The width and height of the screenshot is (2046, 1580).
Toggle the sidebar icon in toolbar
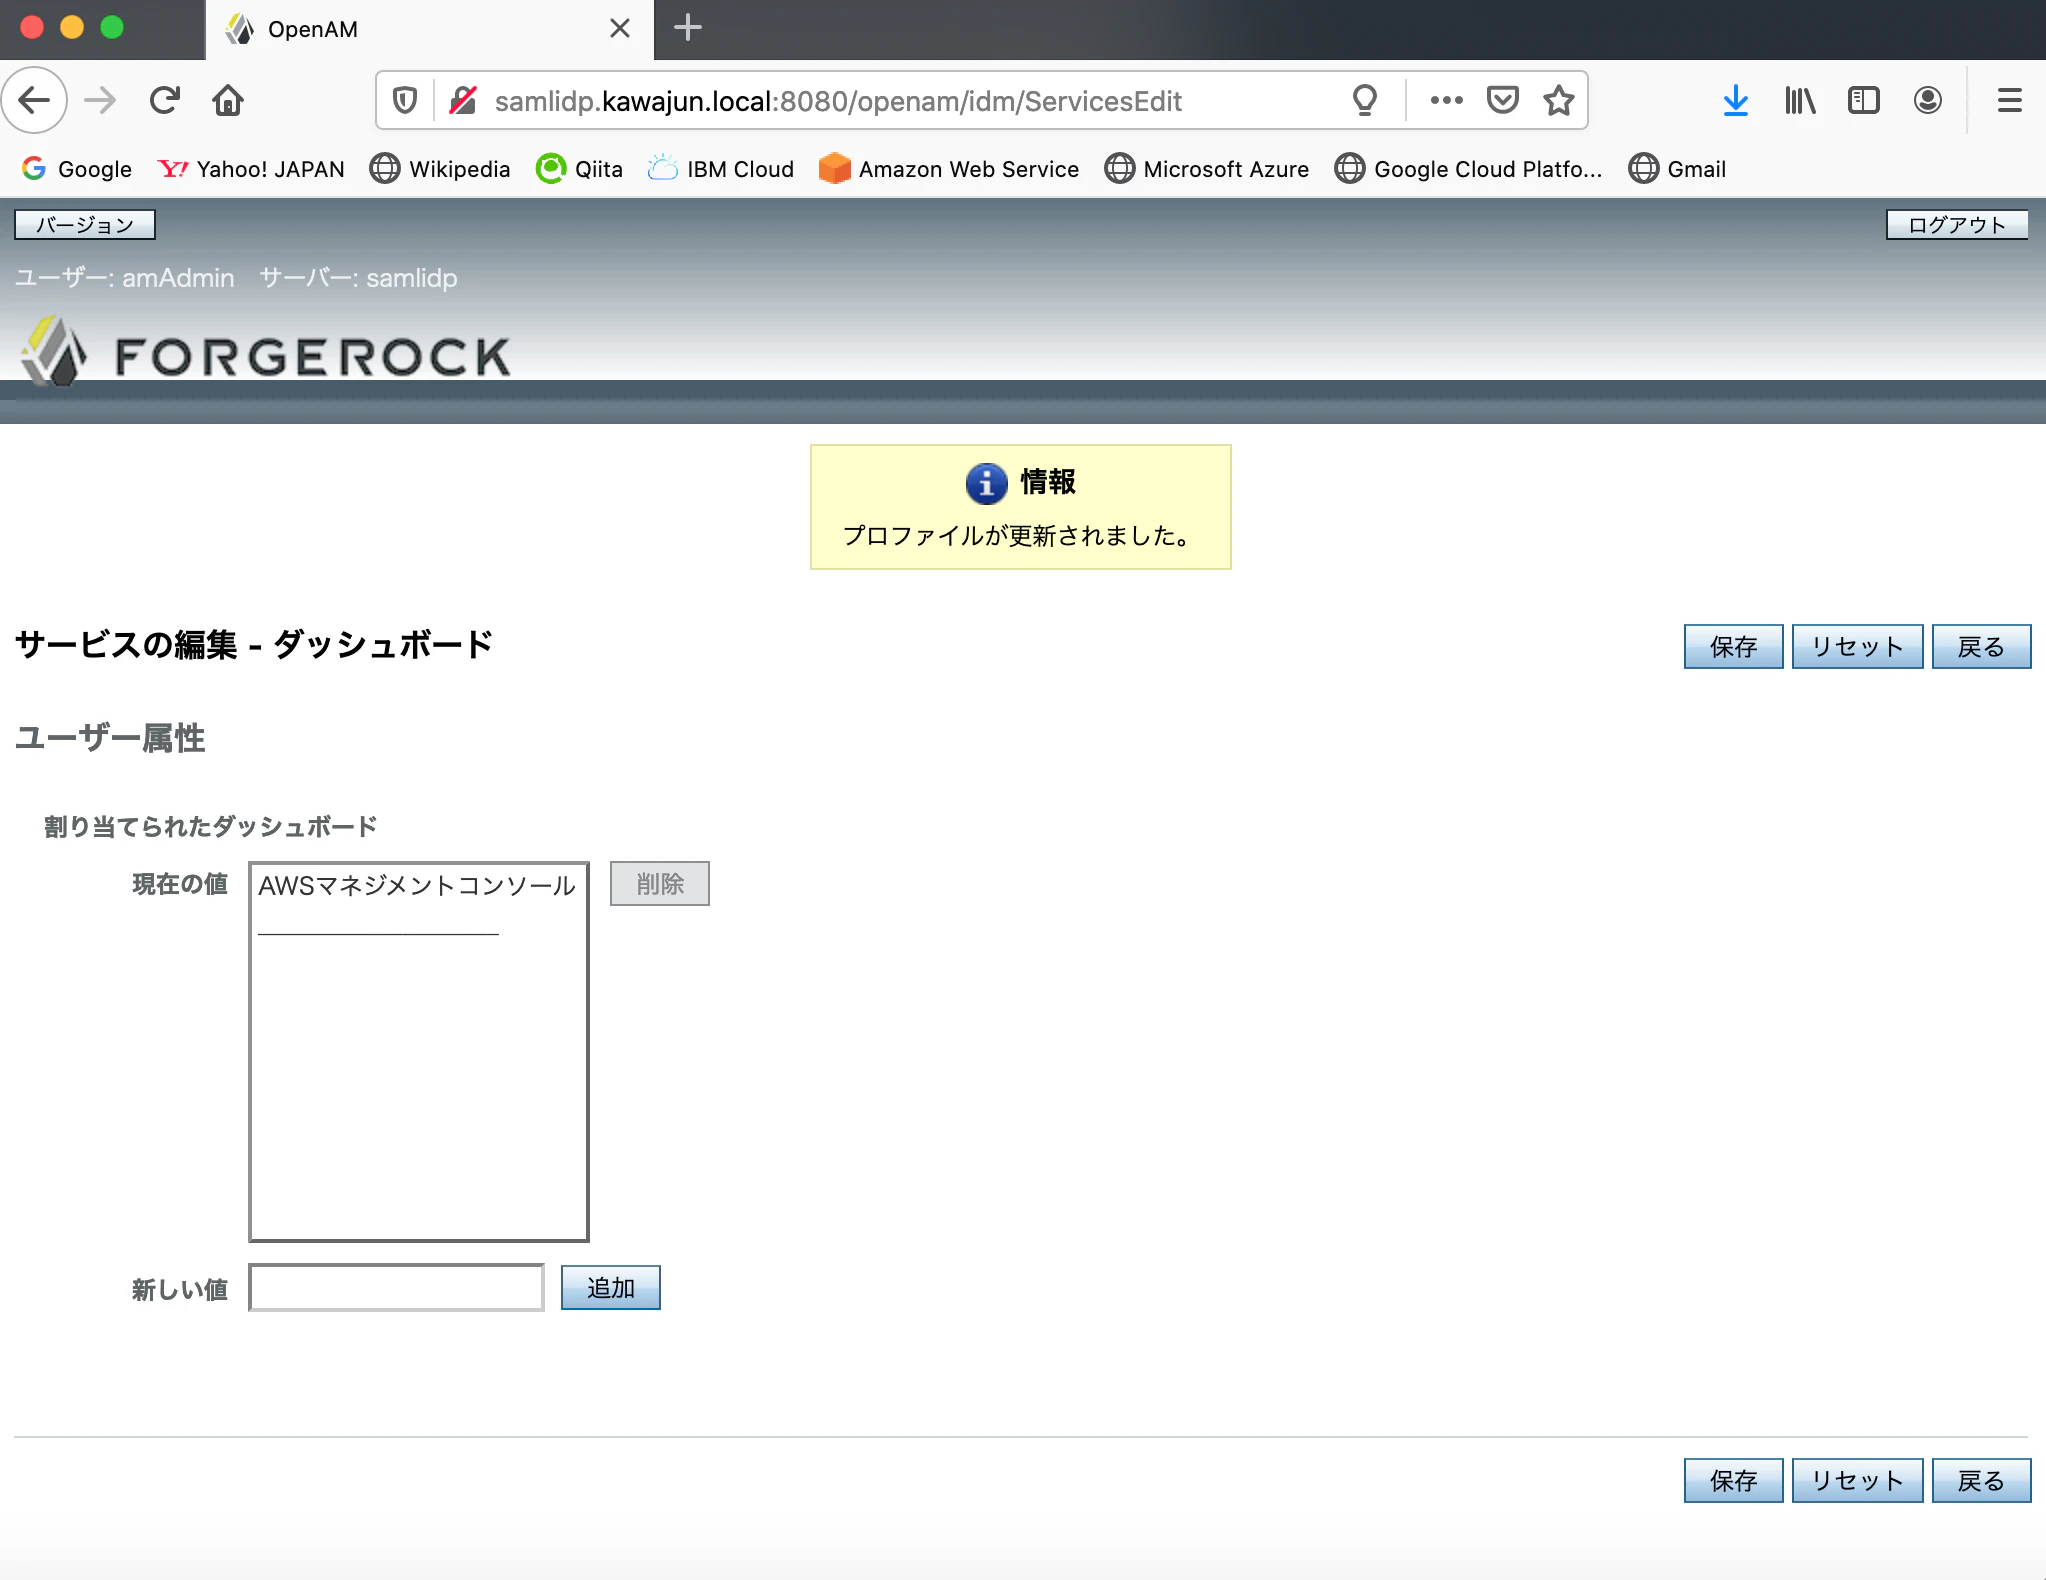[1864, 100]
